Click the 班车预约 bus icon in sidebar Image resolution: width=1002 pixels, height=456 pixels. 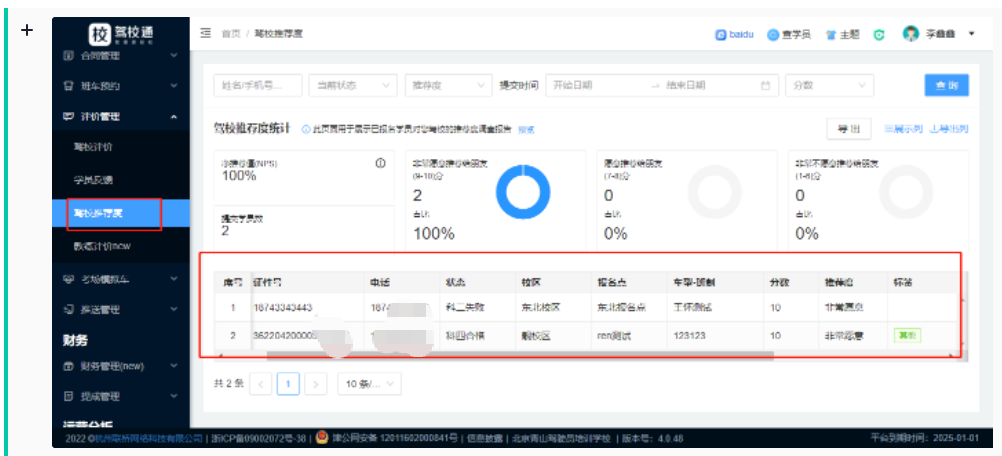(69, 86)
